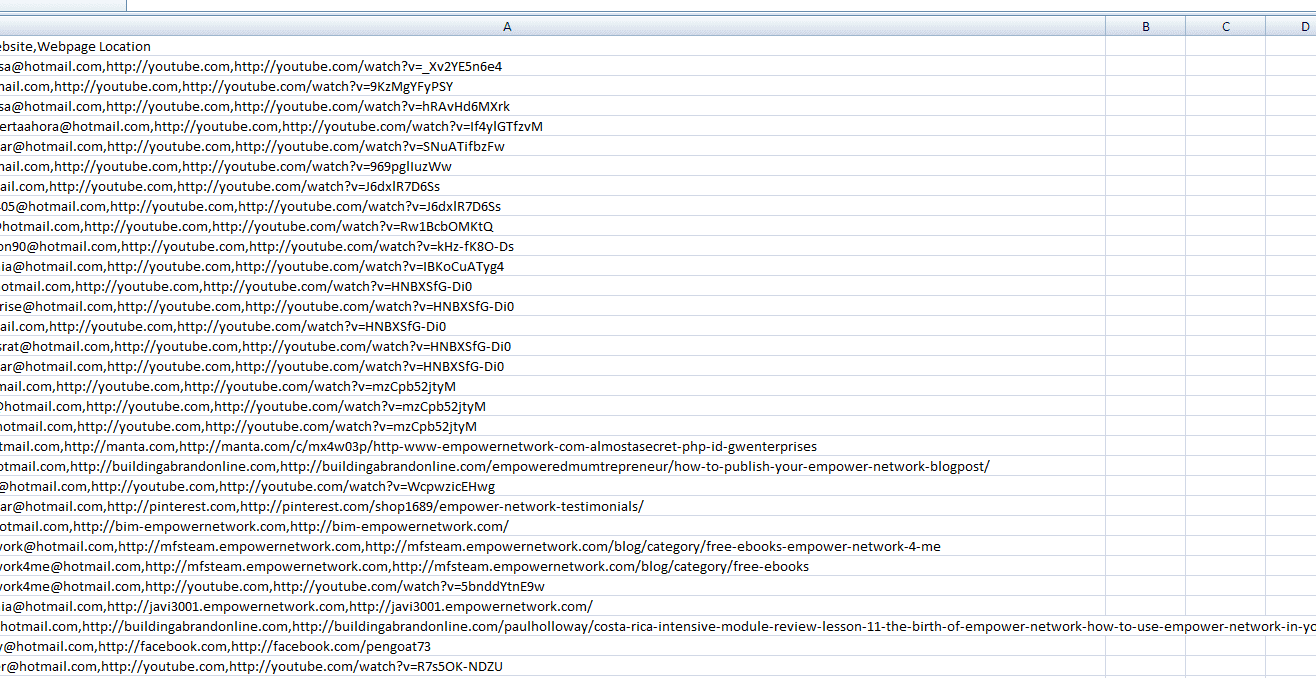Image resolution: width=1316 pixels, height=678 pixels.
Task: Click into the formula bar at top
Action: pos(720,5)
